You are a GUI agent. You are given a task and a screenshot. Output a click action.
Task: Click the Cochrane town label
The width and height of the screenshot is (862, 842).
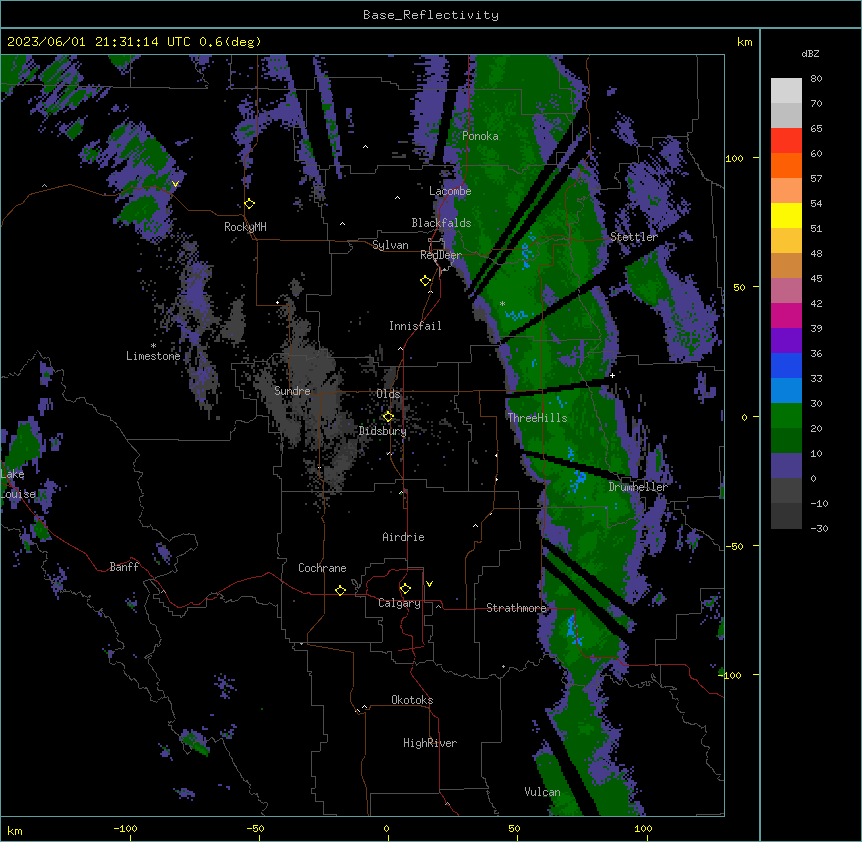pyautogui.click(x=322, y=568)
